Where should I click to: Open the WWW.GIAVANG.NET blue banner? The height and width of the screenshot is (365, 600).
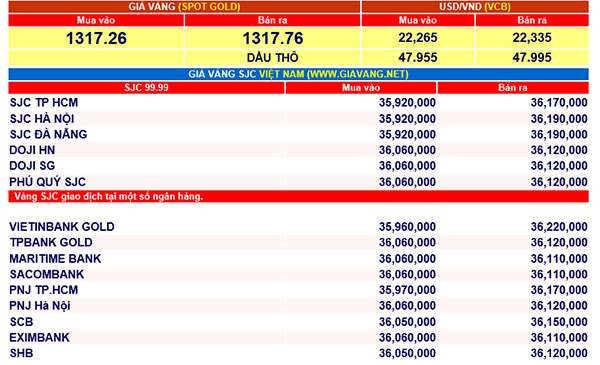(298, 74)
